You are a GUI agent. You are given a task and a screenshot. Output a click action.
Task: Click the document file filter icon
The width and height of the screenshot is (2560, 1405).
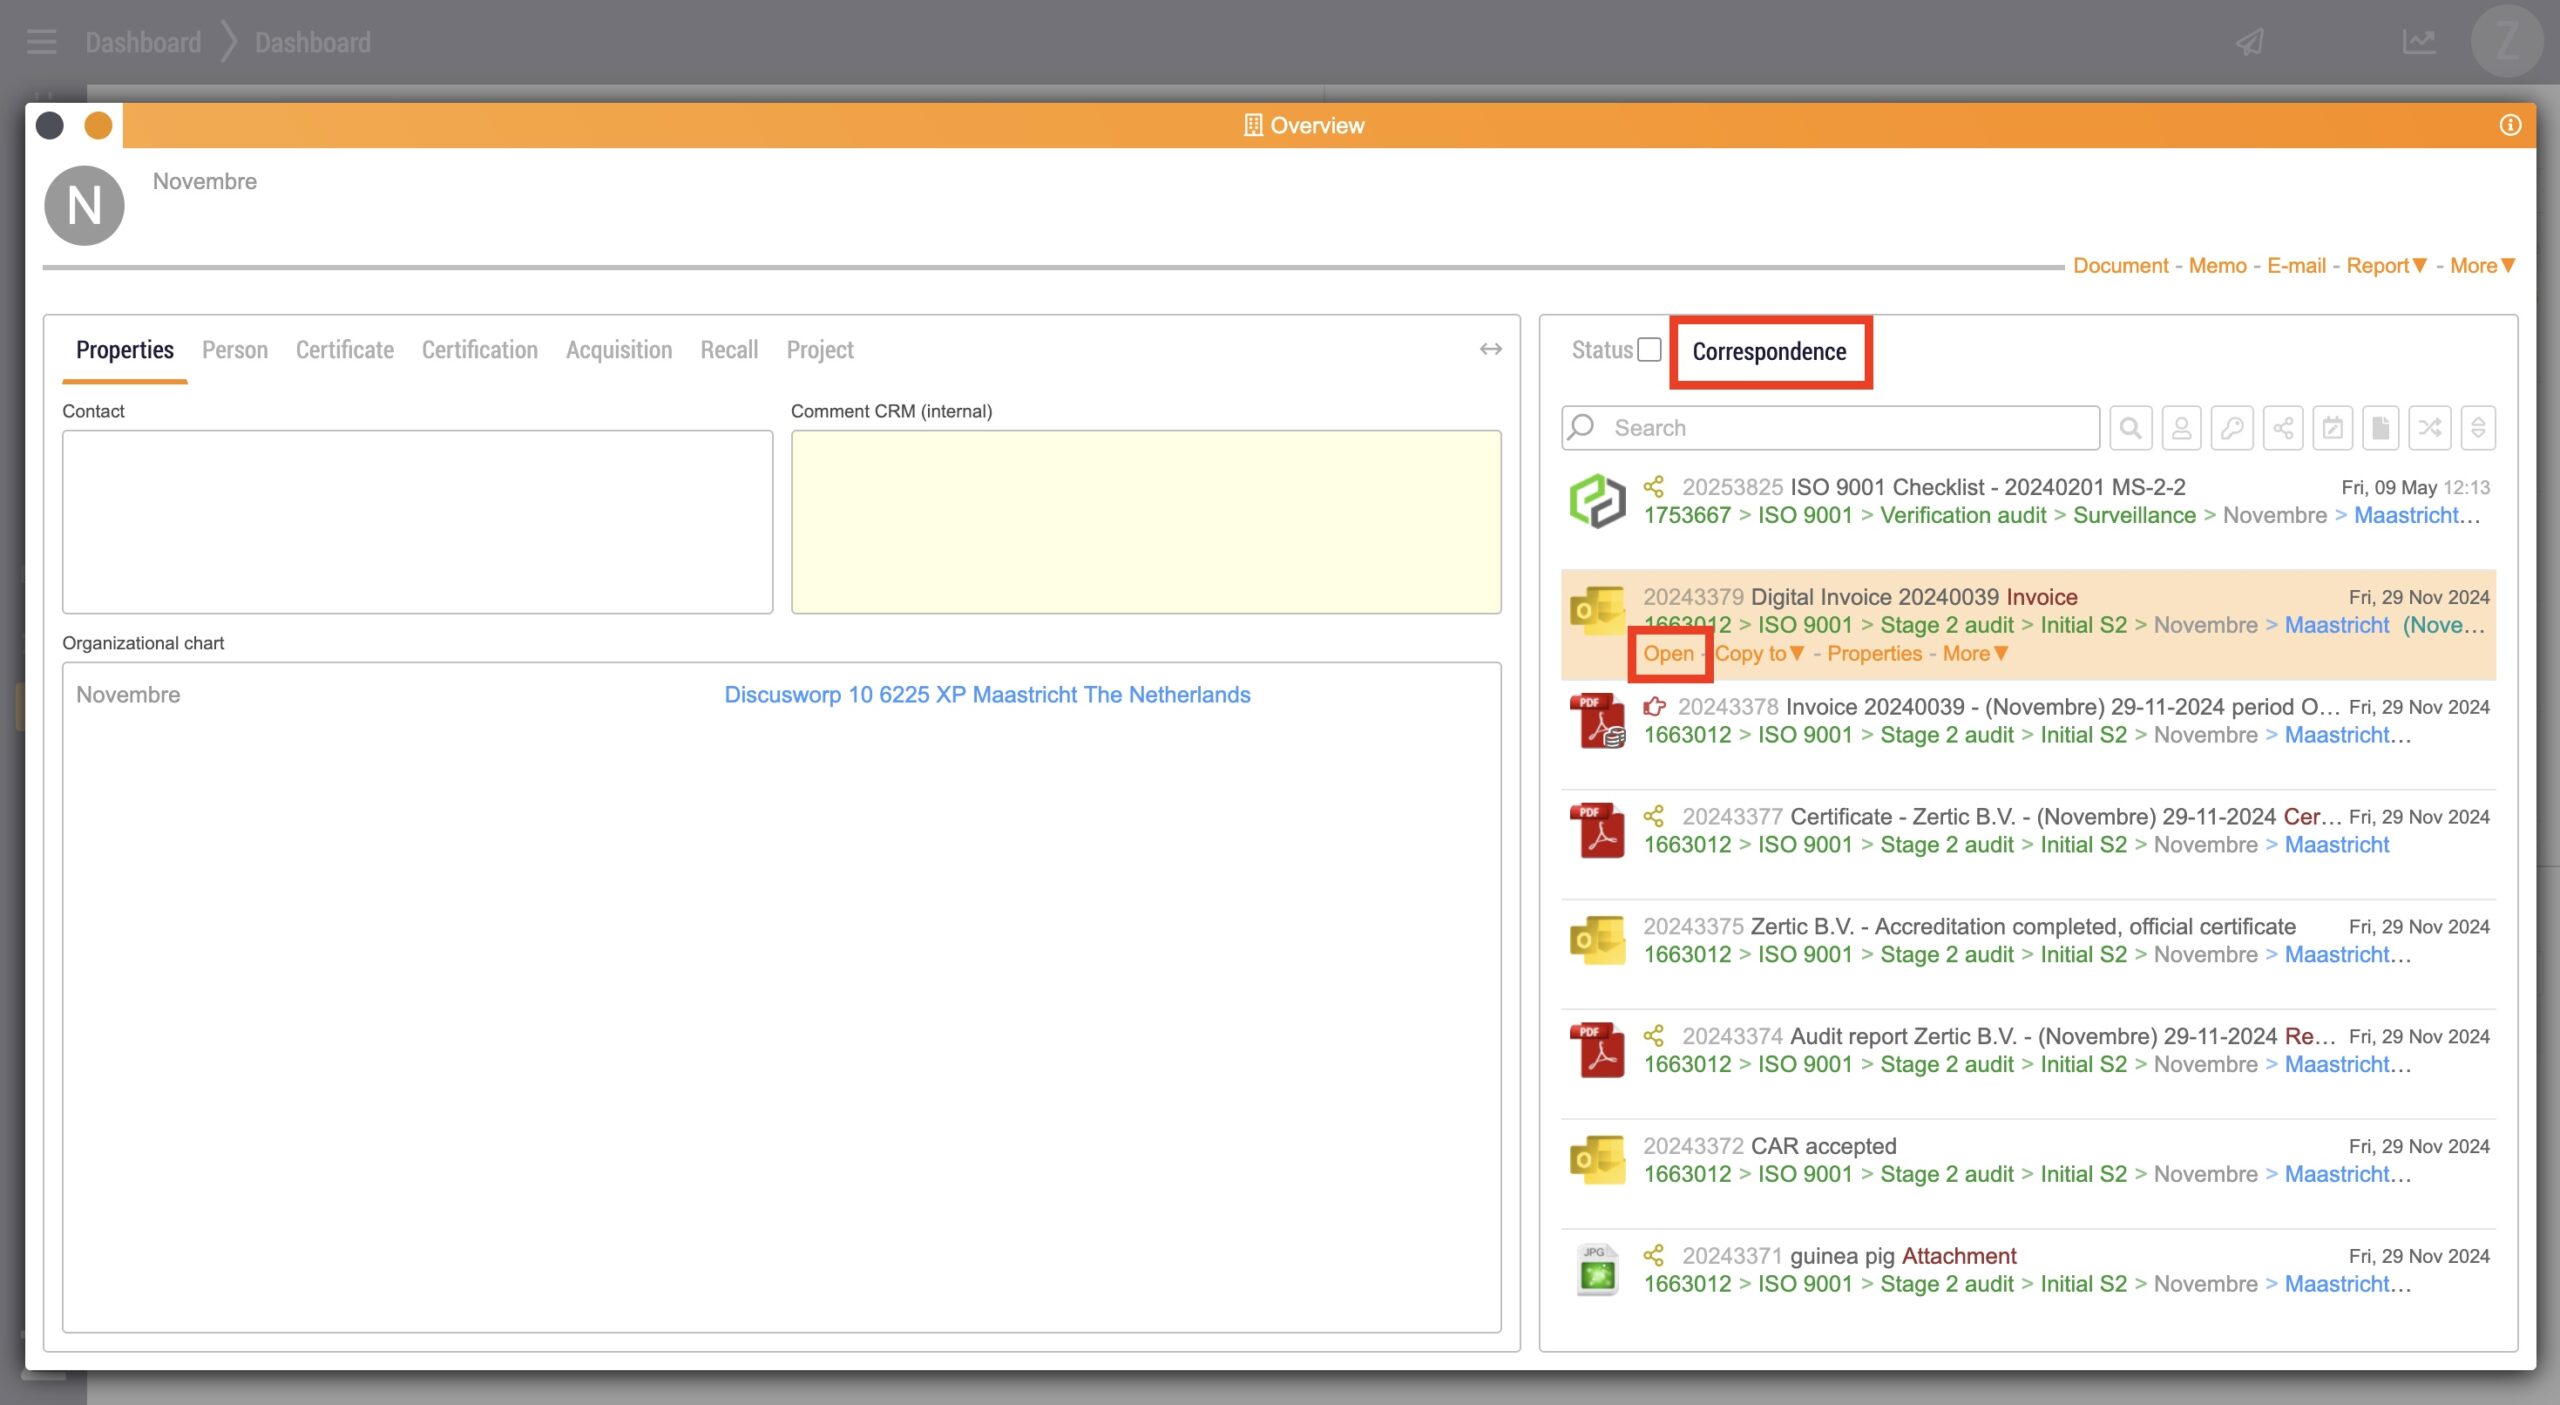[x=2381, y=428]
